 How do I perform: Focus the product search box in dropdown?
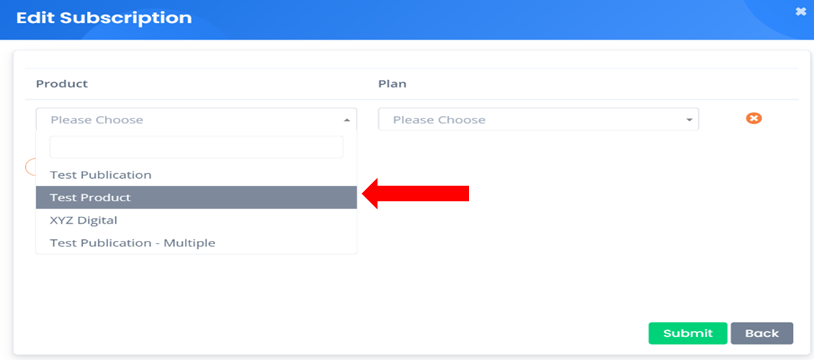point(196,147)
